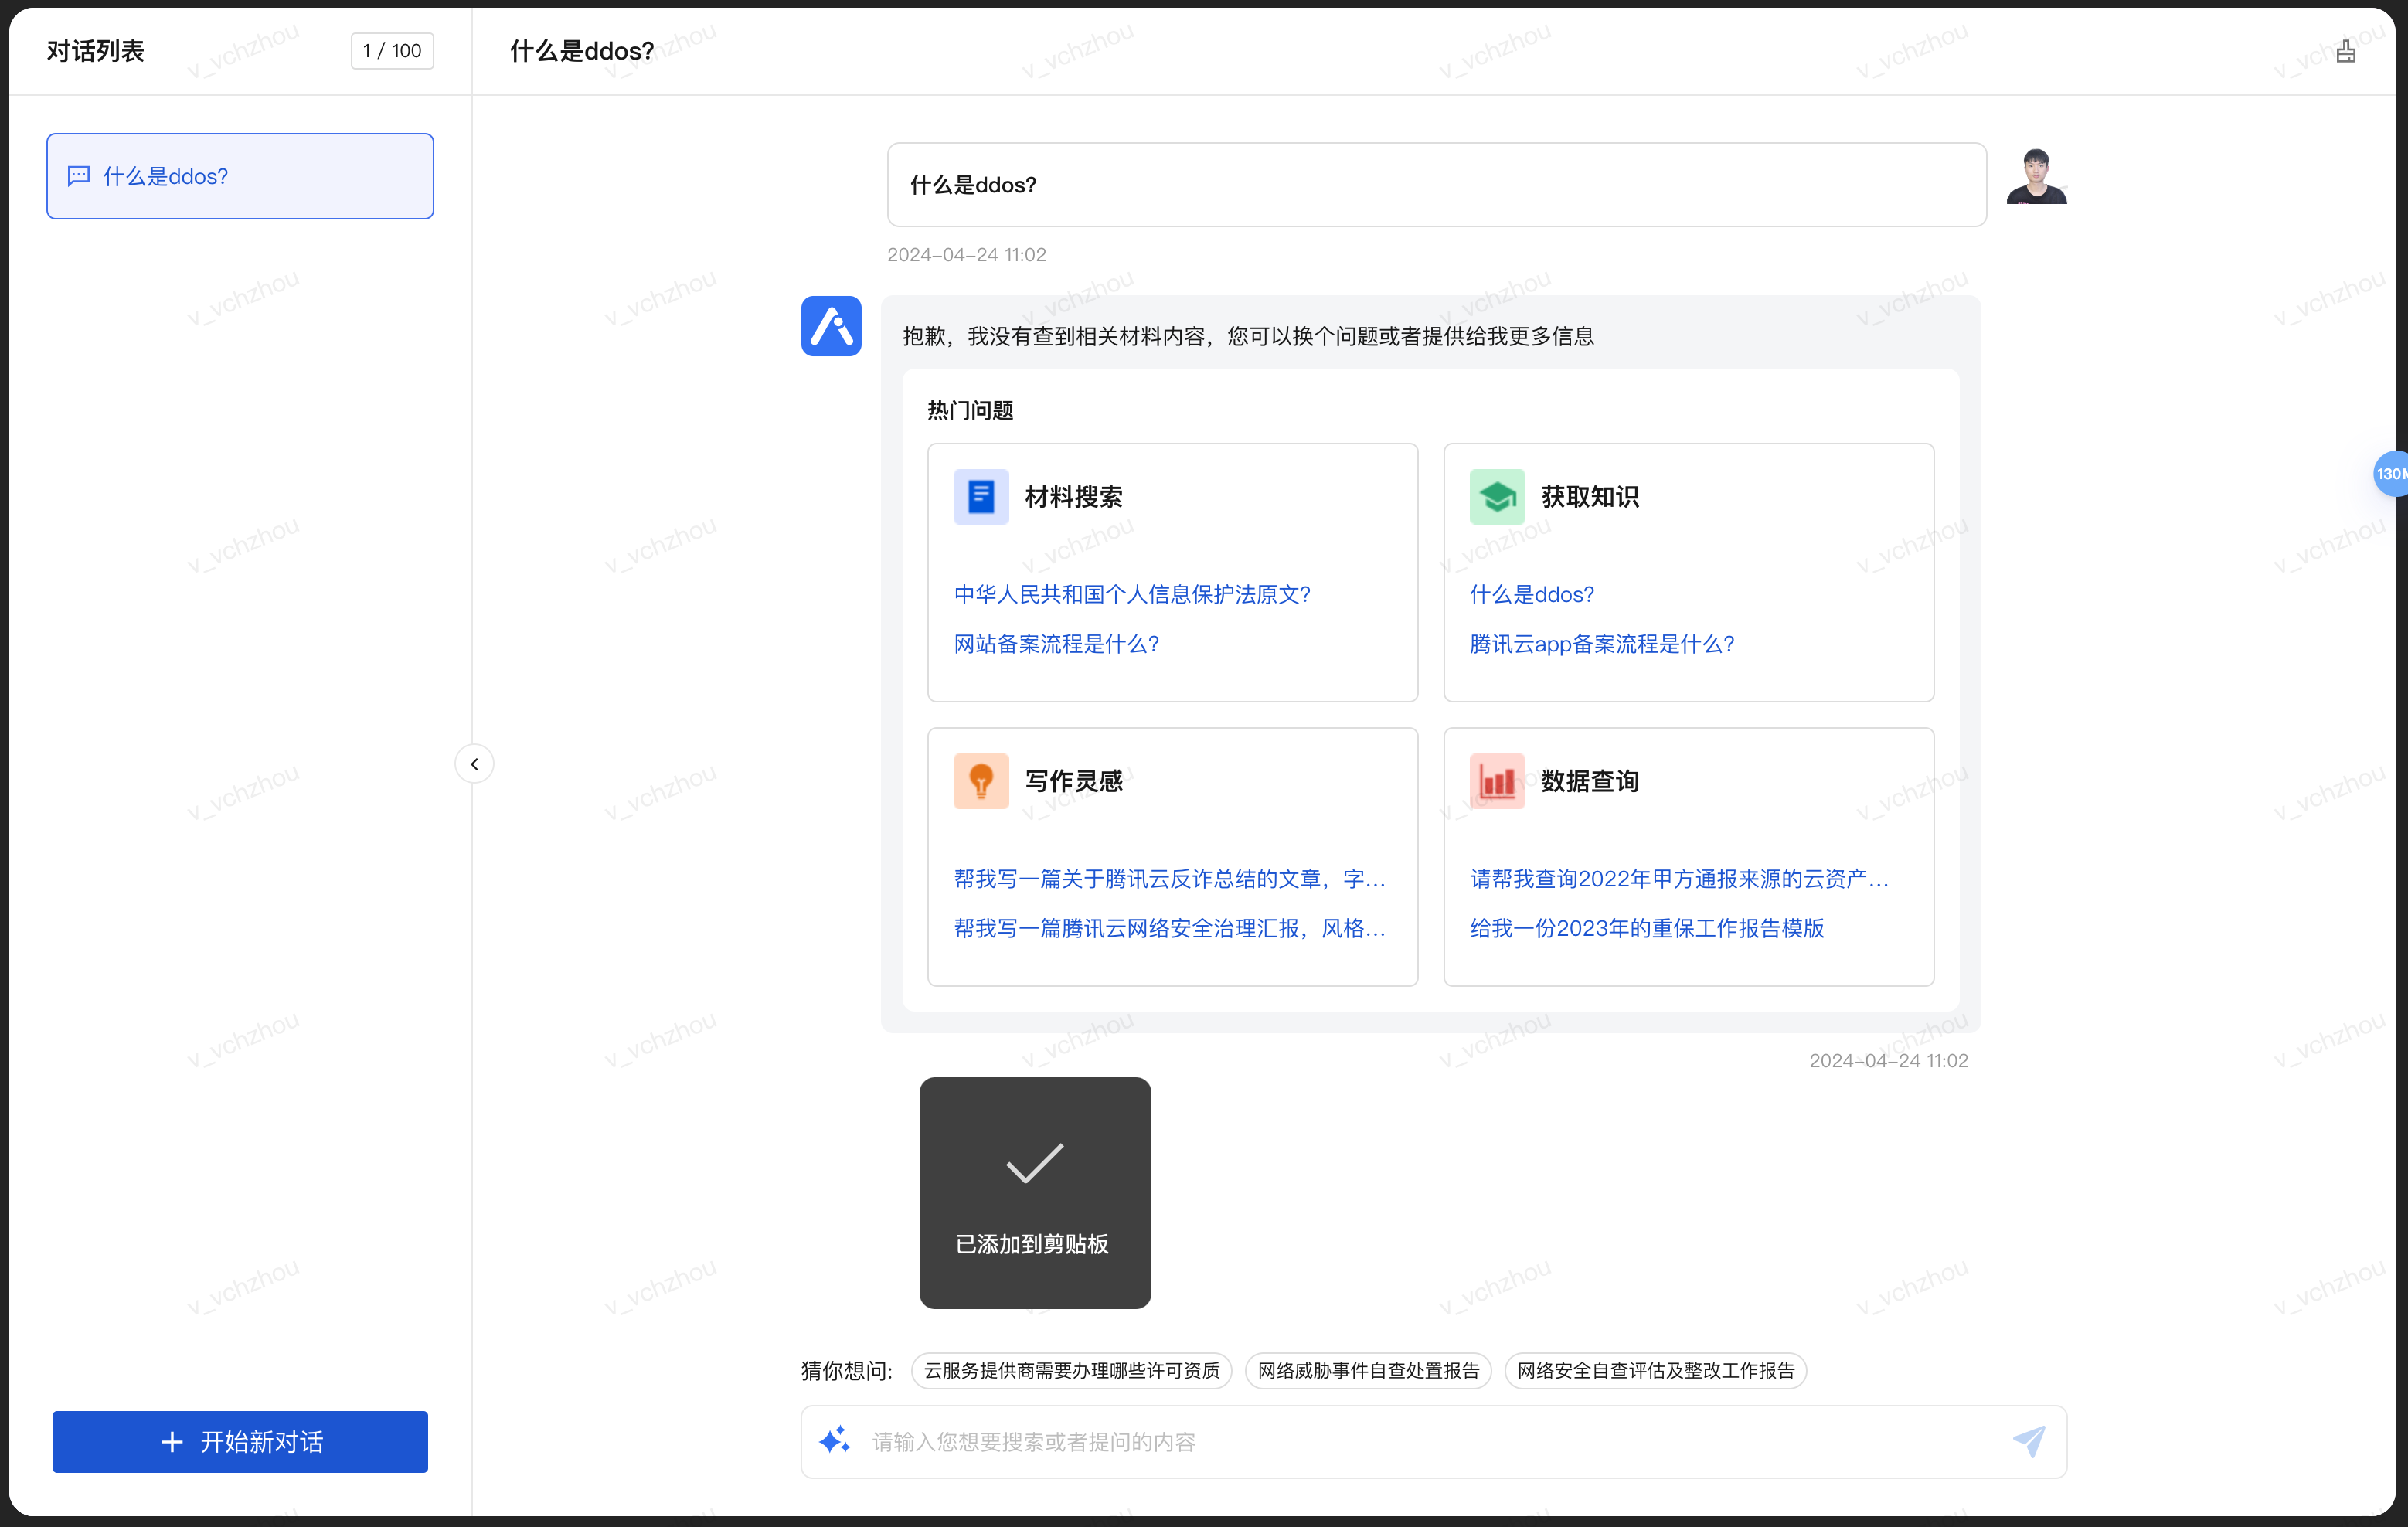Select suggestion 网络威胁事件自查处置报告
The image size is (2408, 1527).
1368,1370
